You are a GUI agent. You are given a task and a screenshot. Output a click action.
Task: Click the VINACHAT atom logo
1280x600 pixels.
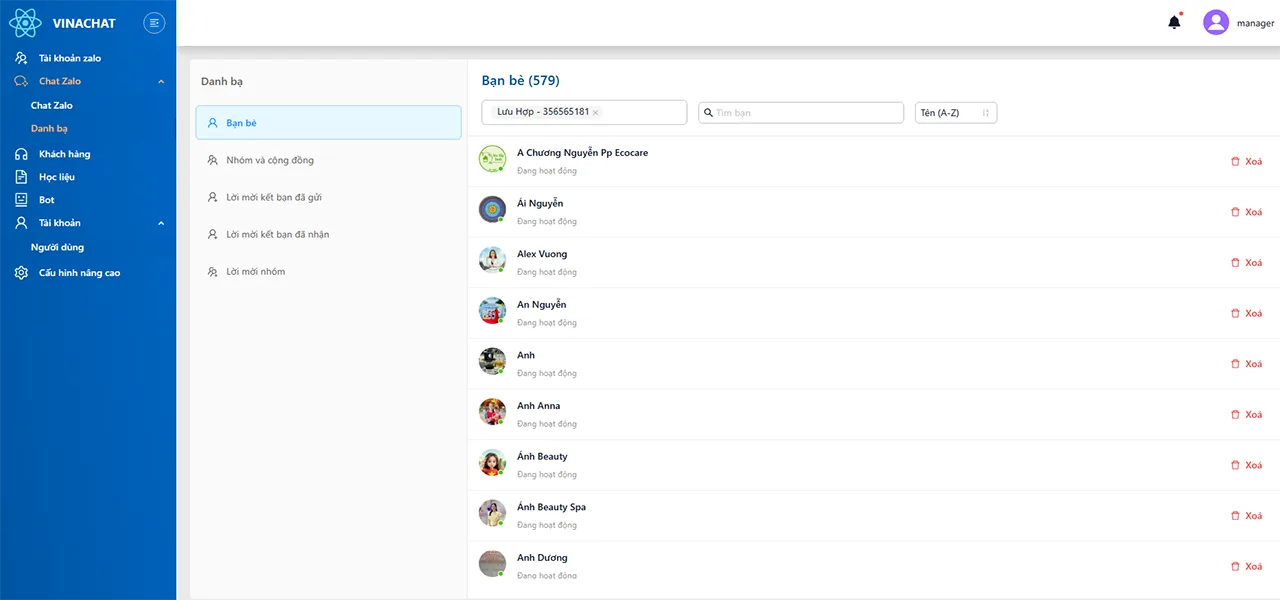click(25, 22)
